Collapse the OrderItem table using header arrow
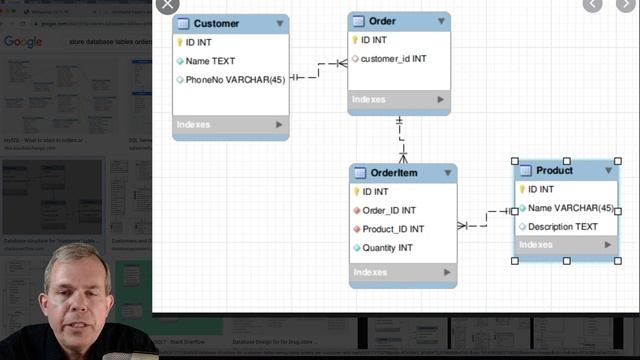 click(448, 173)
